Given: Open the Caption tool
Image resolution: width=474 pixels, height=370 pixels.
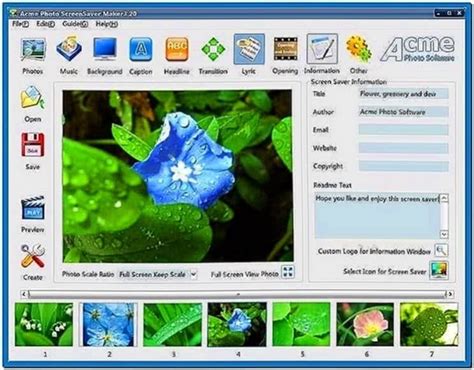Looking at the screenshot, I should (x=141, y=50).
